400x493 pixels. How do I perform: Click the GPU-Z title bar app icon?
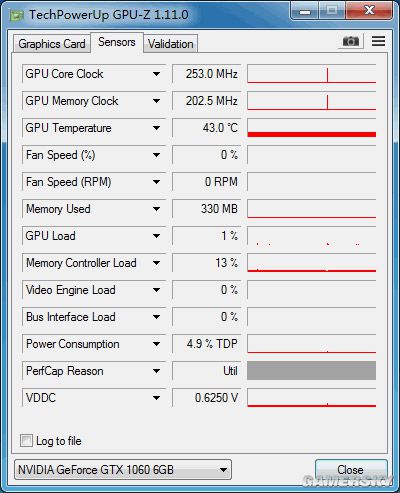16,15
